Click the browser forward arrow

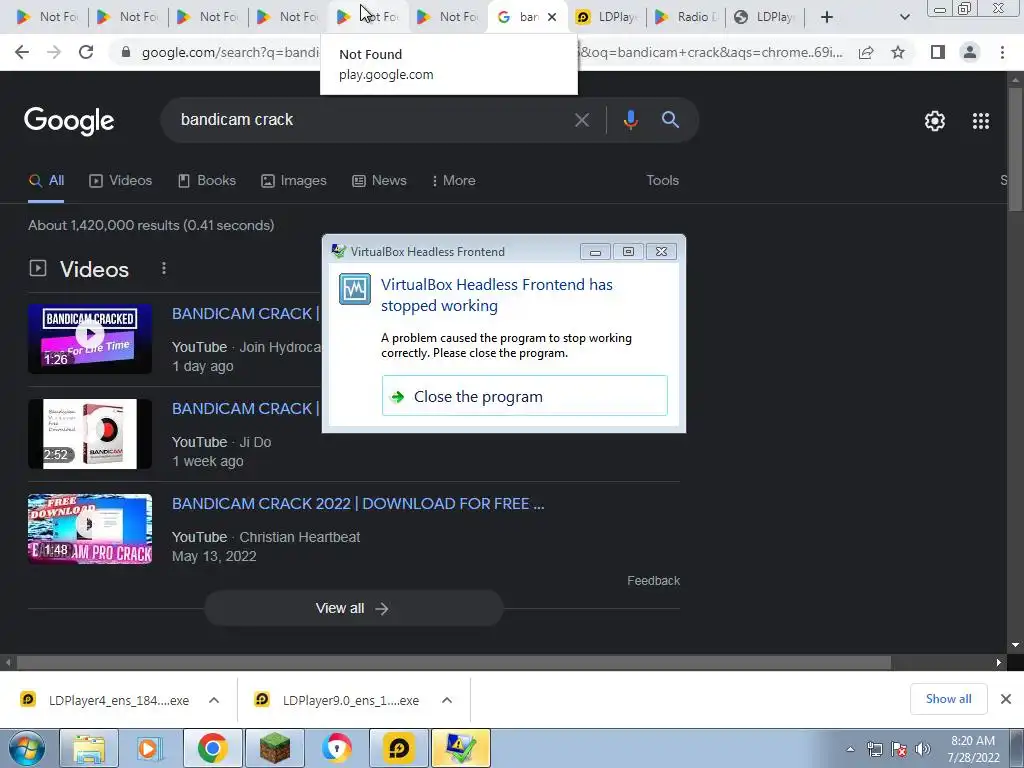(x=54, y=52)
